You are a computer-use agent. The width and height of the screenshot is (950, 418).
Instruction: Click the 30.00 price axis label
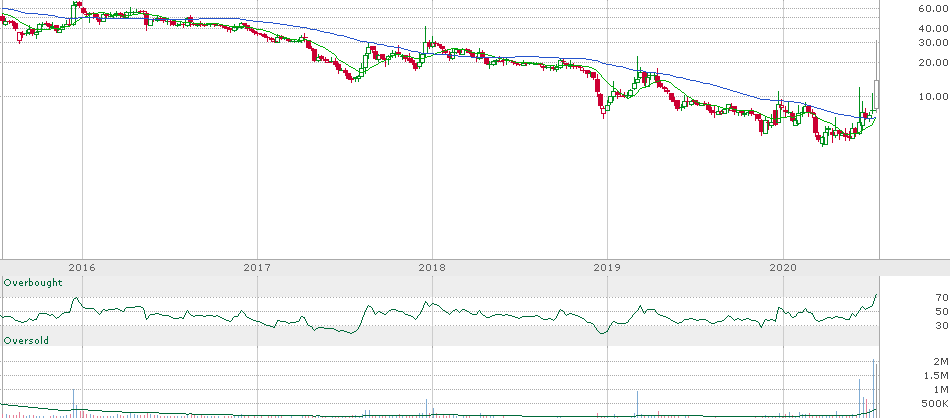933,42
